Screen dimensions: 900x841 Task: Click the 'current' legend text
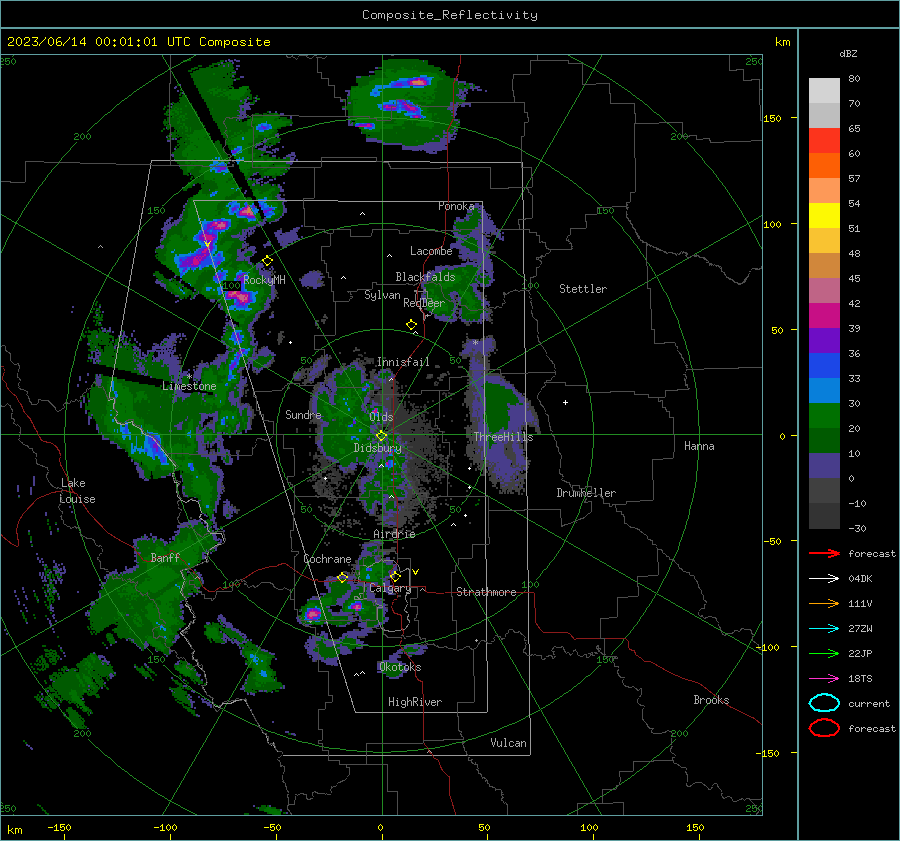coord(869,704)
